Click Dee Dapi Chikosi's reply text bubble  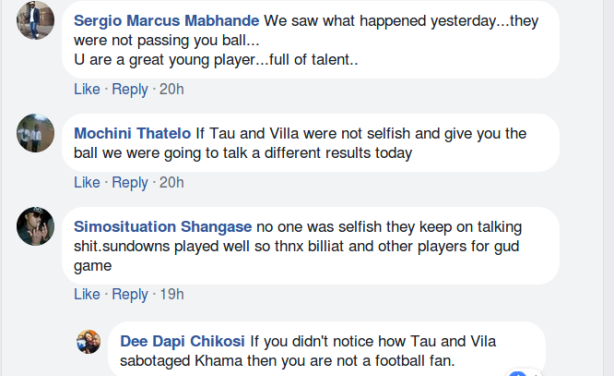coord(326,350)
